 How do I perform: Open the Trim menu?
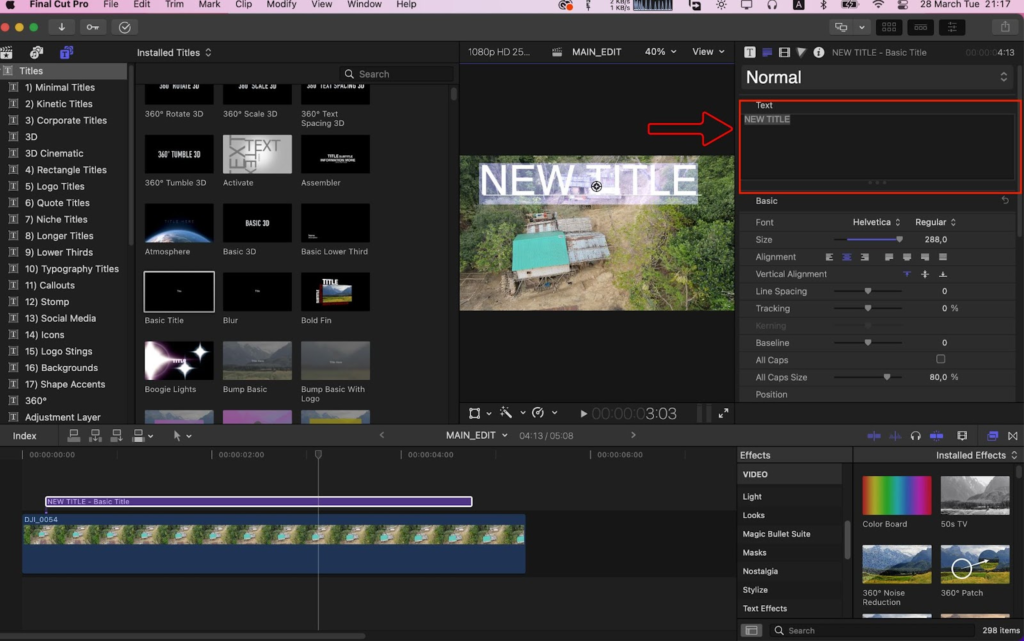pos(174,5)
